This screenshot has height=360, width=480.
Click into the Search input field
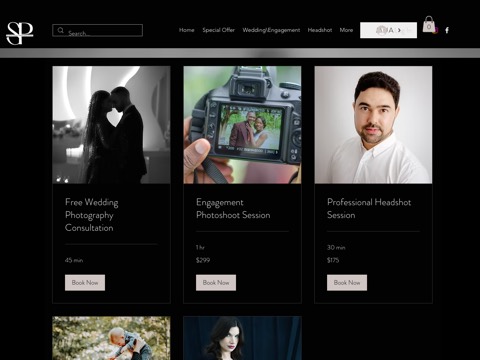coord(97,30)
